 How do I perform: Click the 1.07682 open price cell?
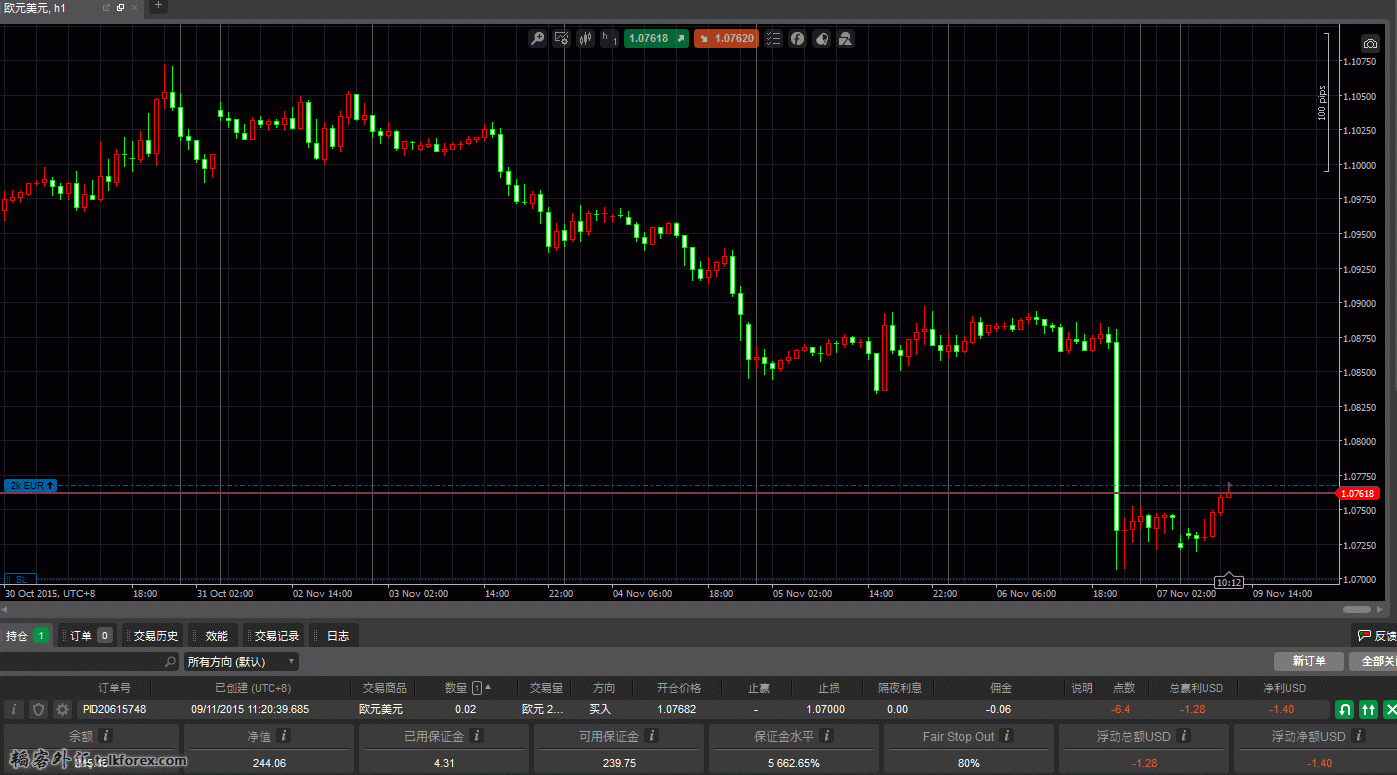click(676, 709)
